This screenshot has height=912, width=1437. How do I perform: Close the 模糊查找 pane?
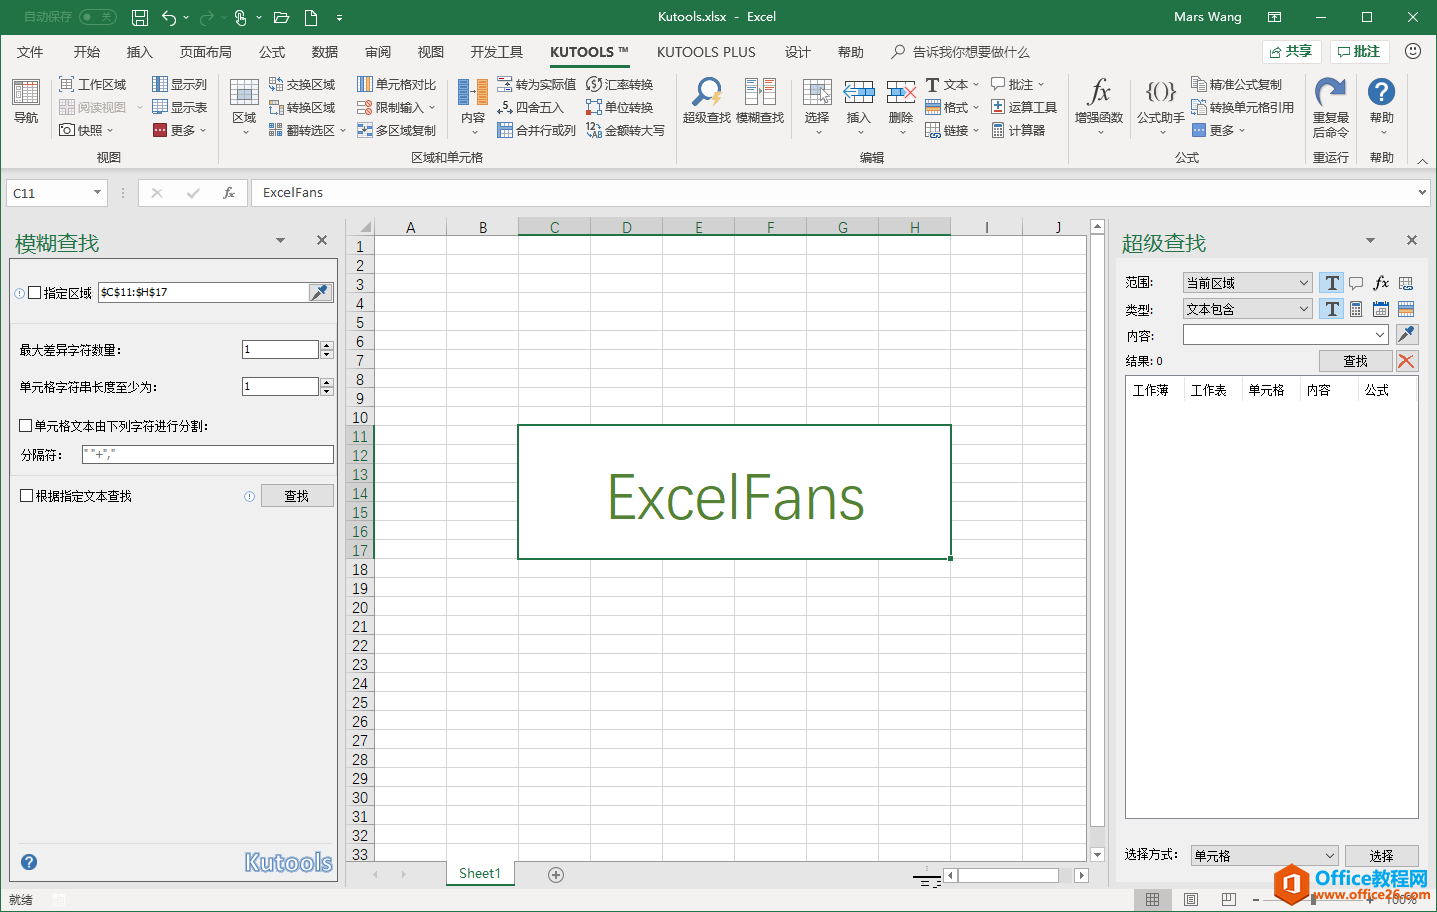click(x=321, y=240)
